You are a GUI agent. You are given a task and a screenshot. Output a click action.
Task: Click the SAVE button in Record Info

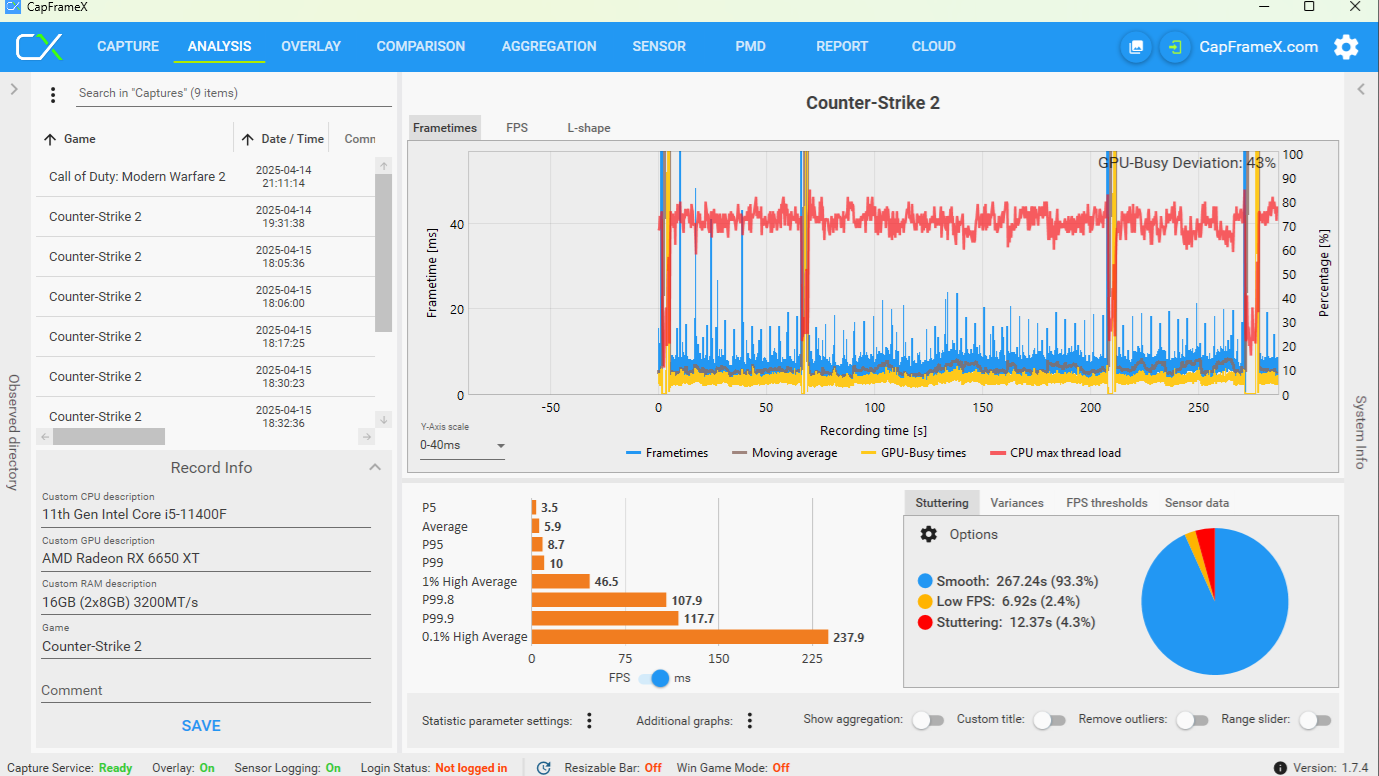click(x=201, y=726)
